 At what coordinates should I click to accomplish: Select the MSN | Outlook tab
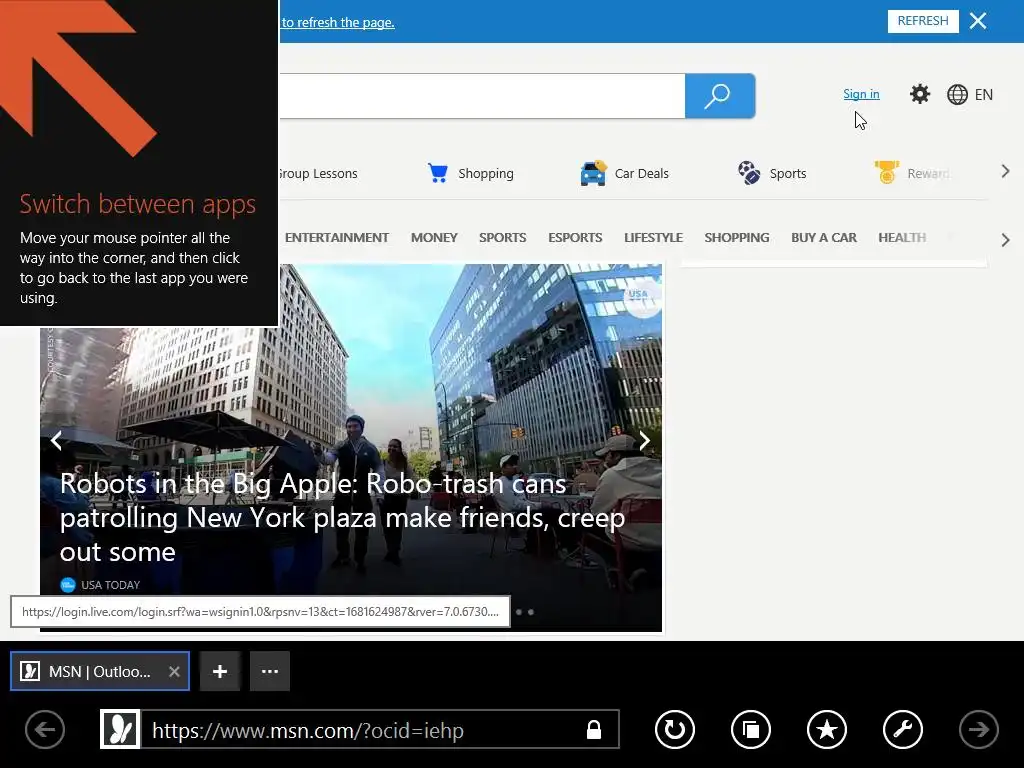100,671
